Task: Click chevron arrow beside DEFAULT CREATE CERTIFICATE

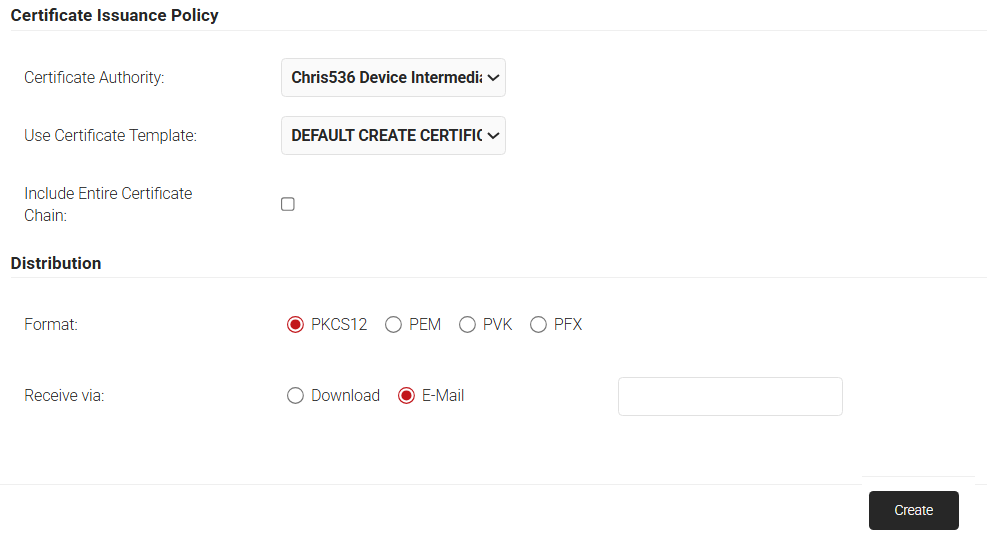Action: point(493,136)
